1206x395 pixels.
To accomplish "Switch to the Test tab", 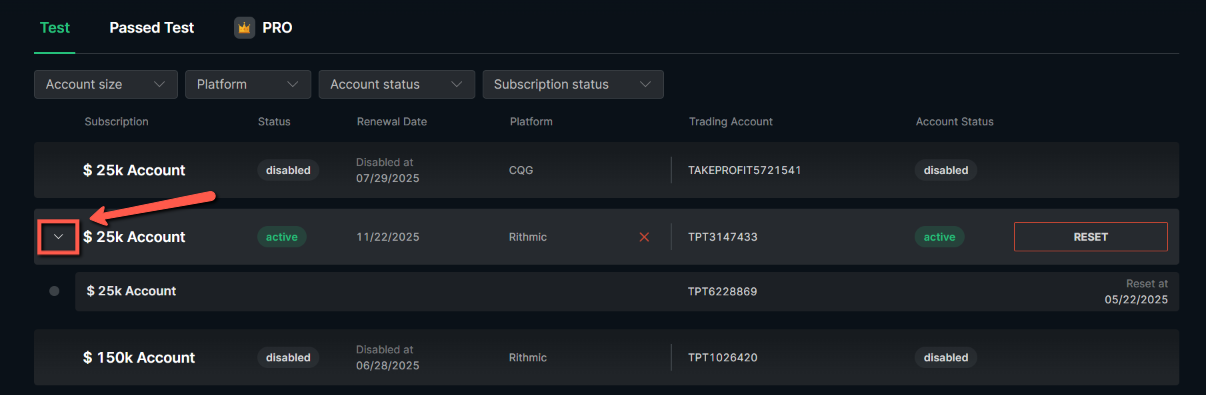I will (55, 28).
